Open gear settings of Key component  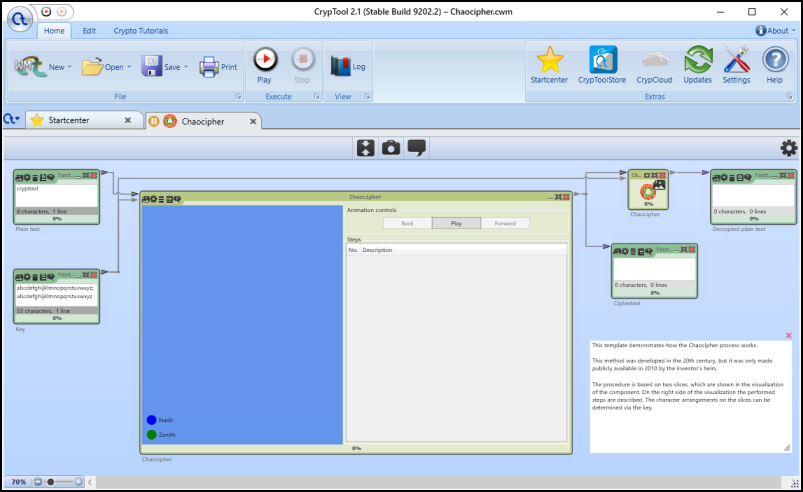click(27, 277)
